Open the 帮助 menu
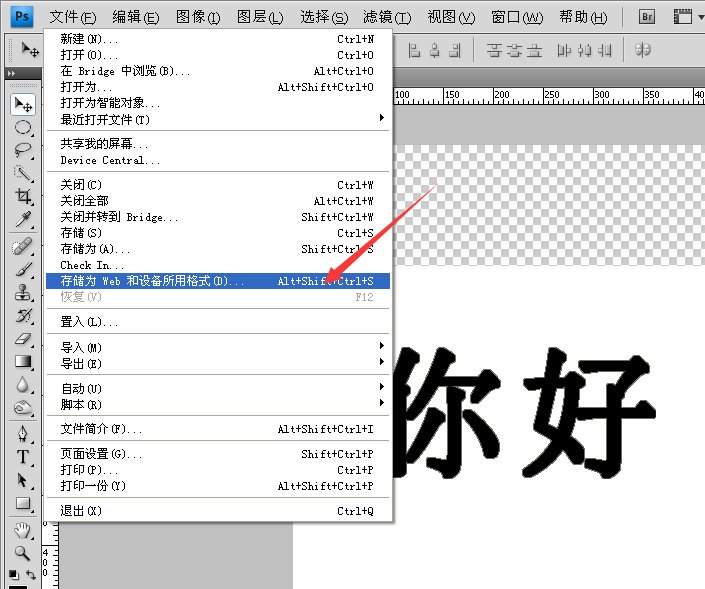 click(583, 17)
